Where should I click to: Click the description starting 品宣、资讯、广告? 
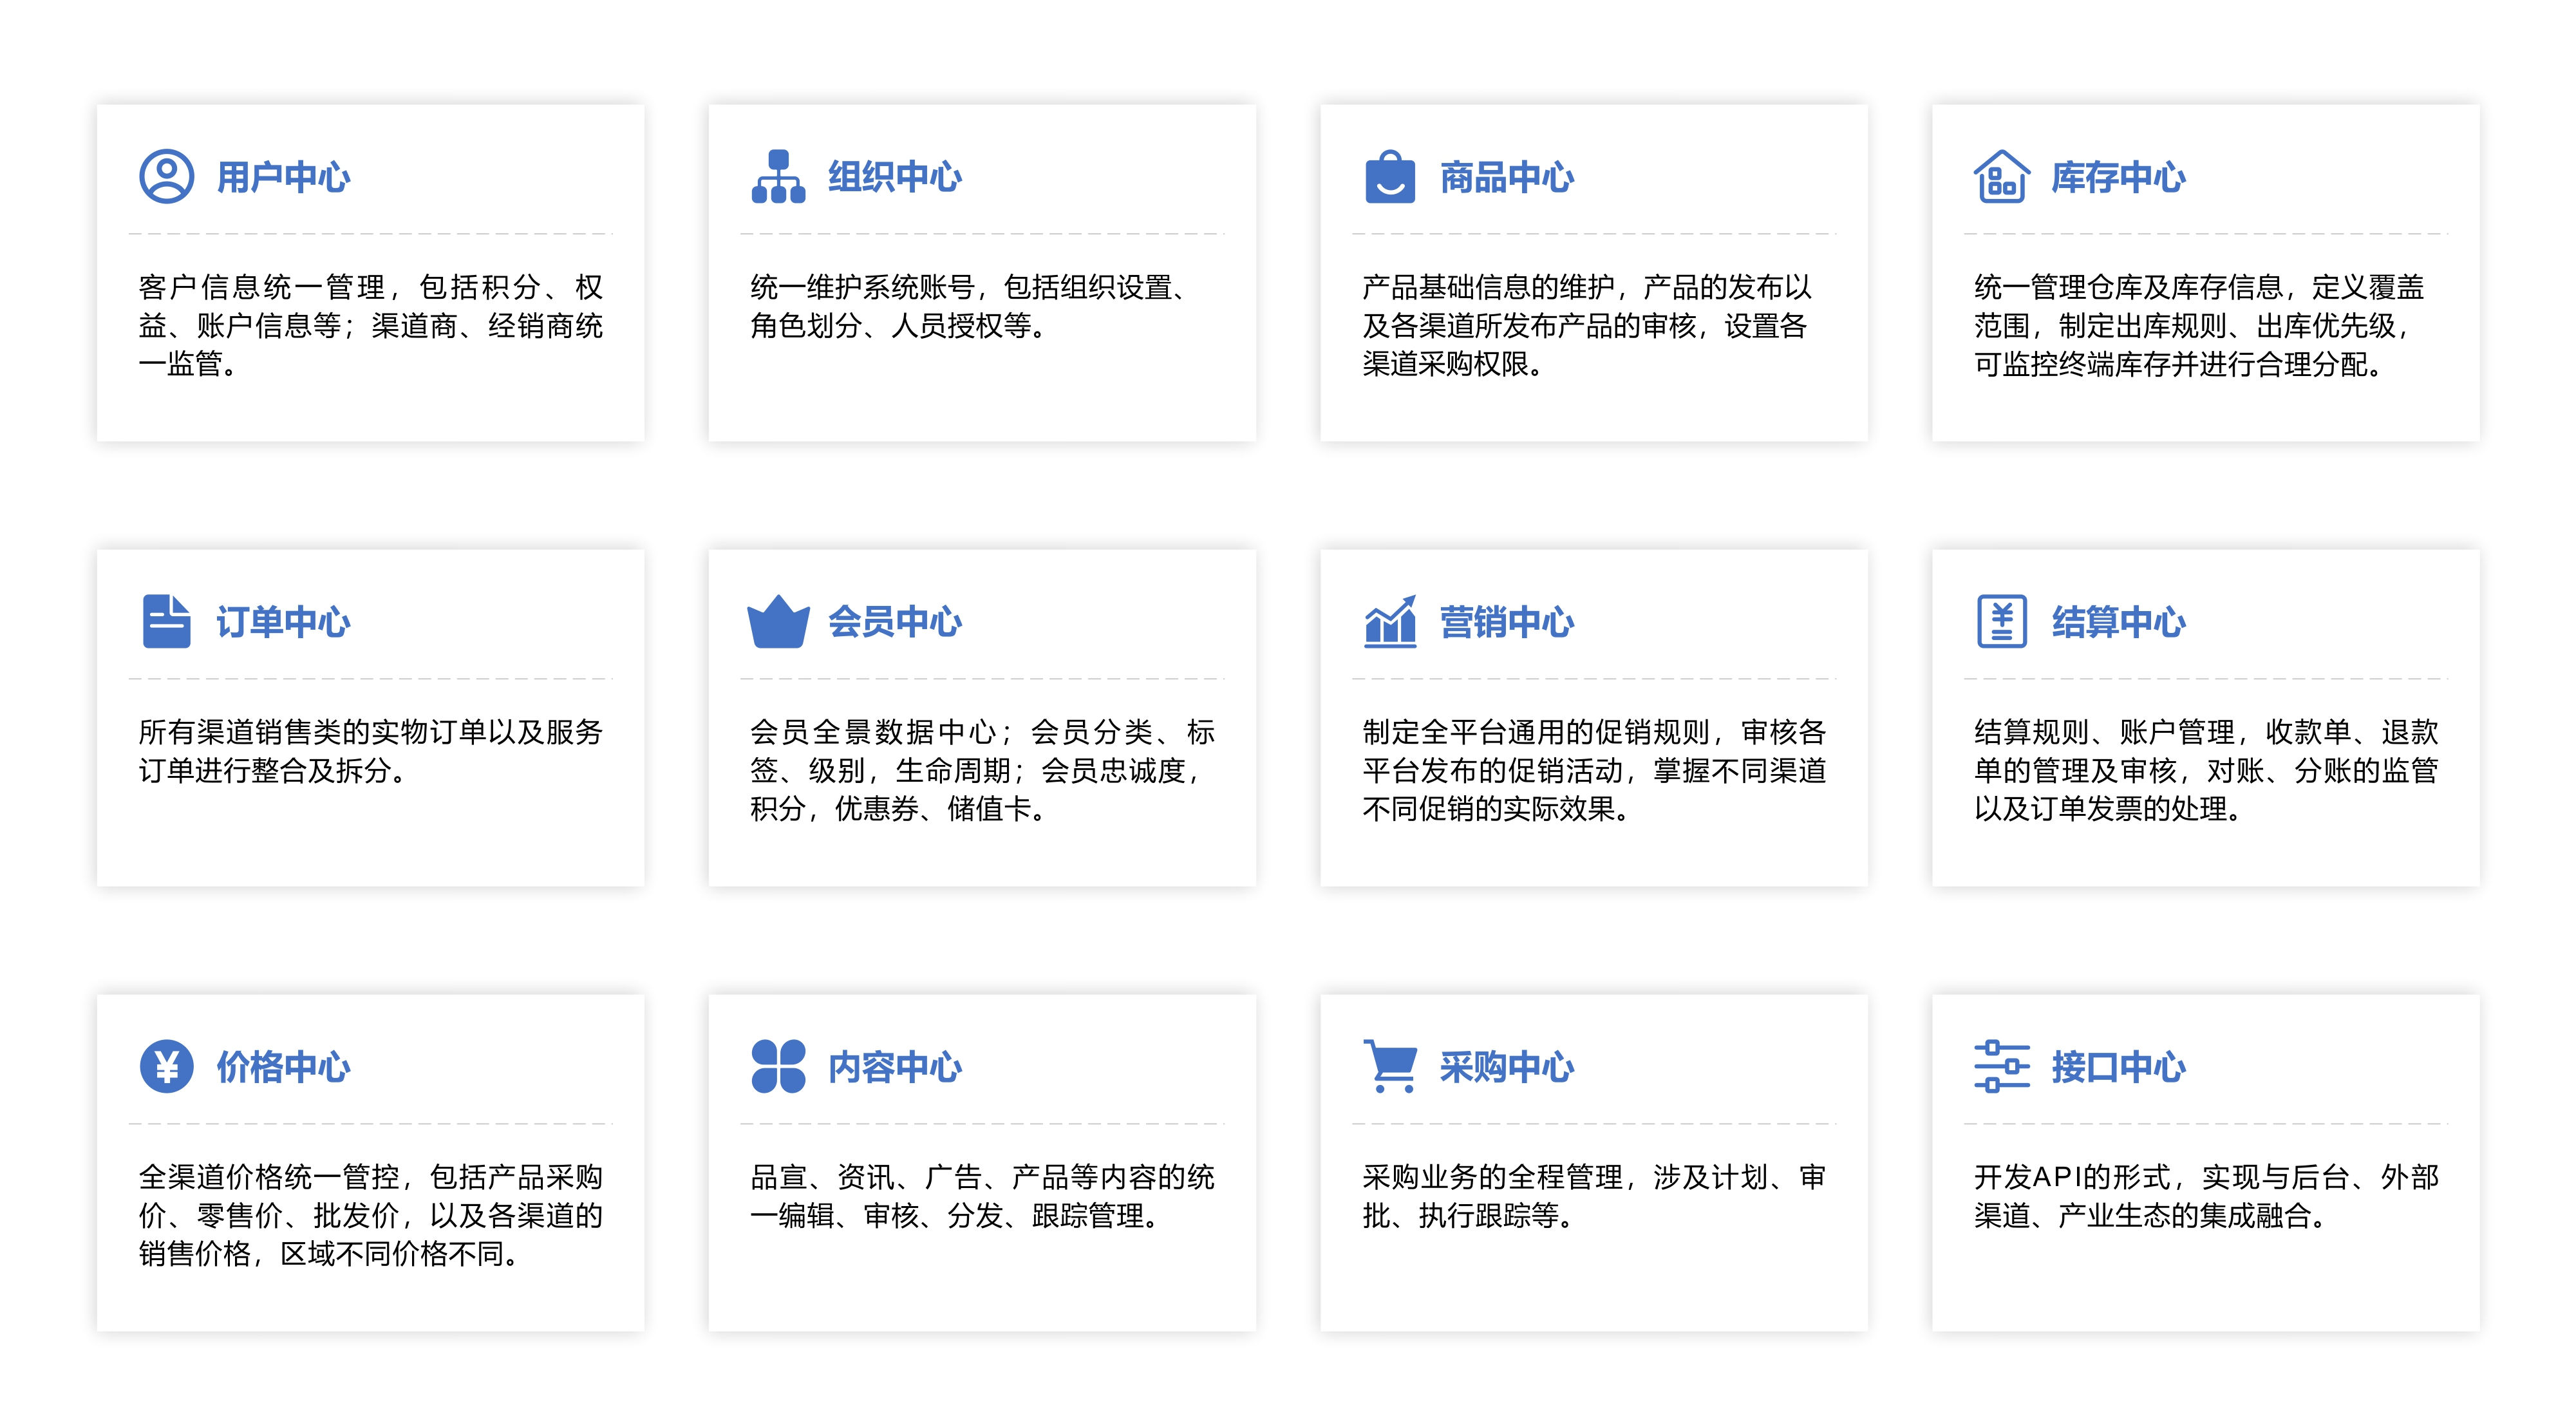pyautogui.click(x=983, y=1196)
